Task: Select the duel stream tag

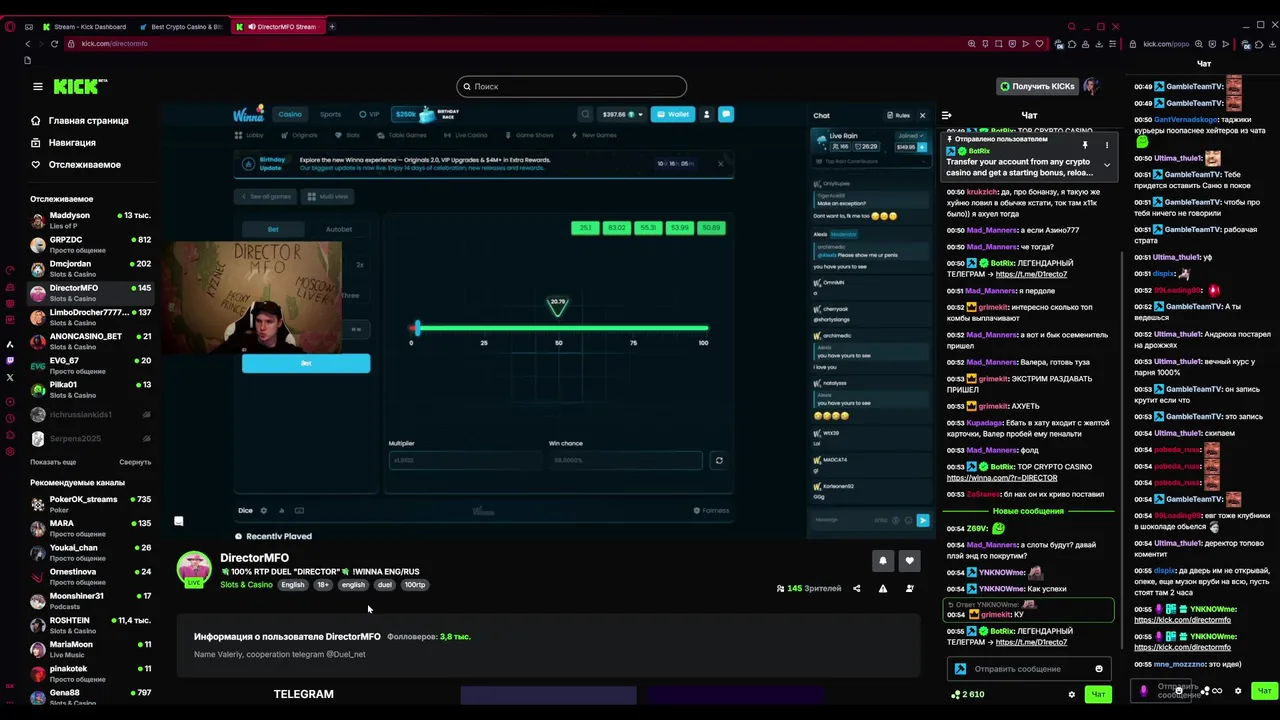Action: 385,585
